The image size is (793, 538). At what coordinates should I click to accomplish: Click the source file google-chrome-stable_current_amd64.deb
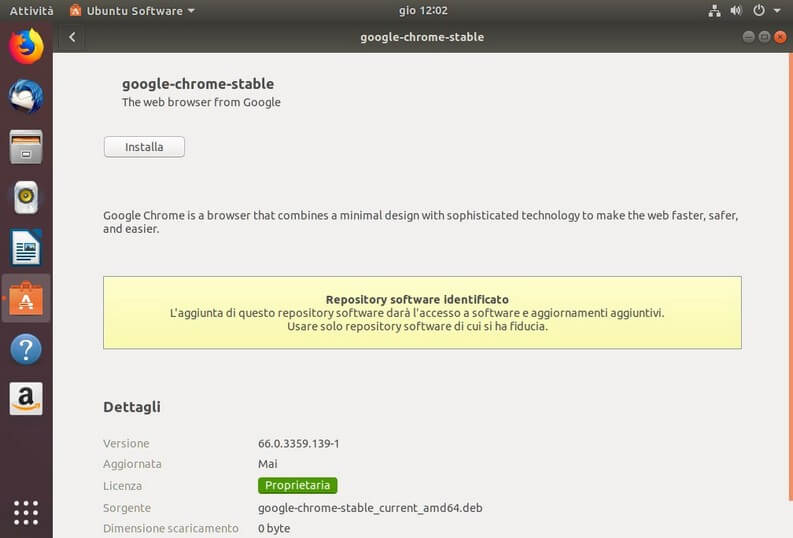[370, 508]
